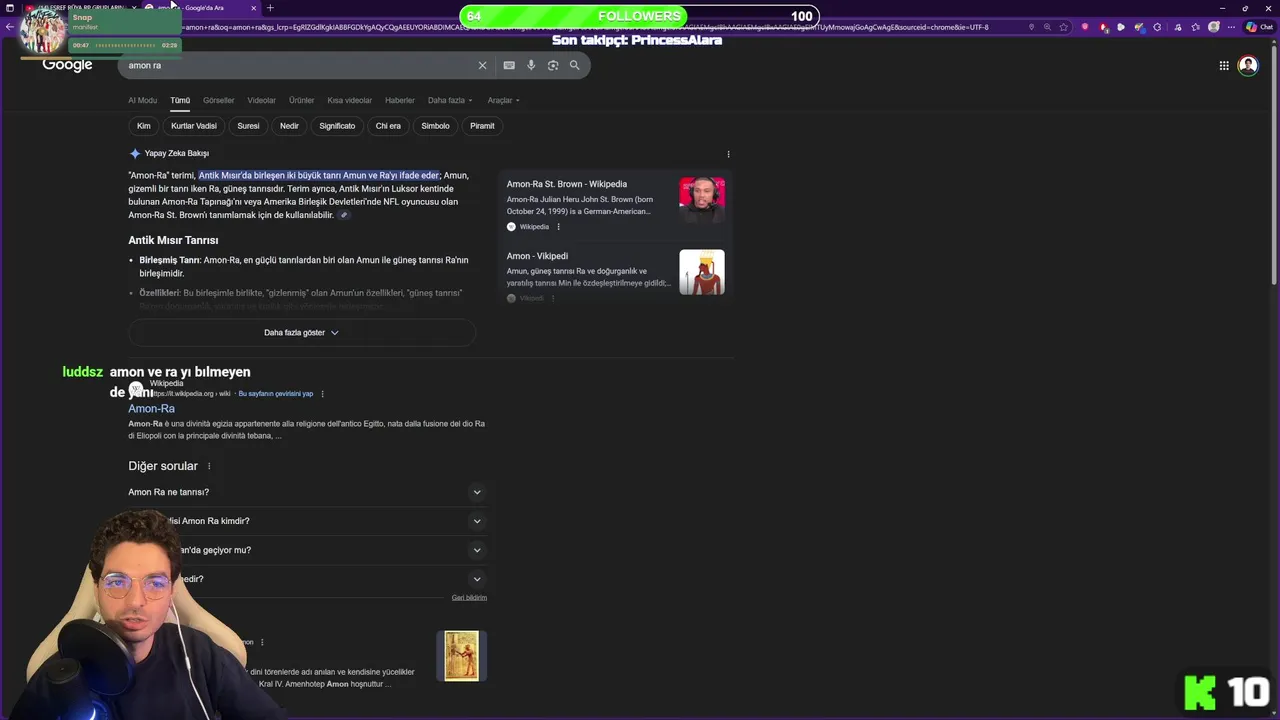Open the options dots beside Diğer sorular
Viewport: 1280px width, 720px height.
tap(209, 466)
